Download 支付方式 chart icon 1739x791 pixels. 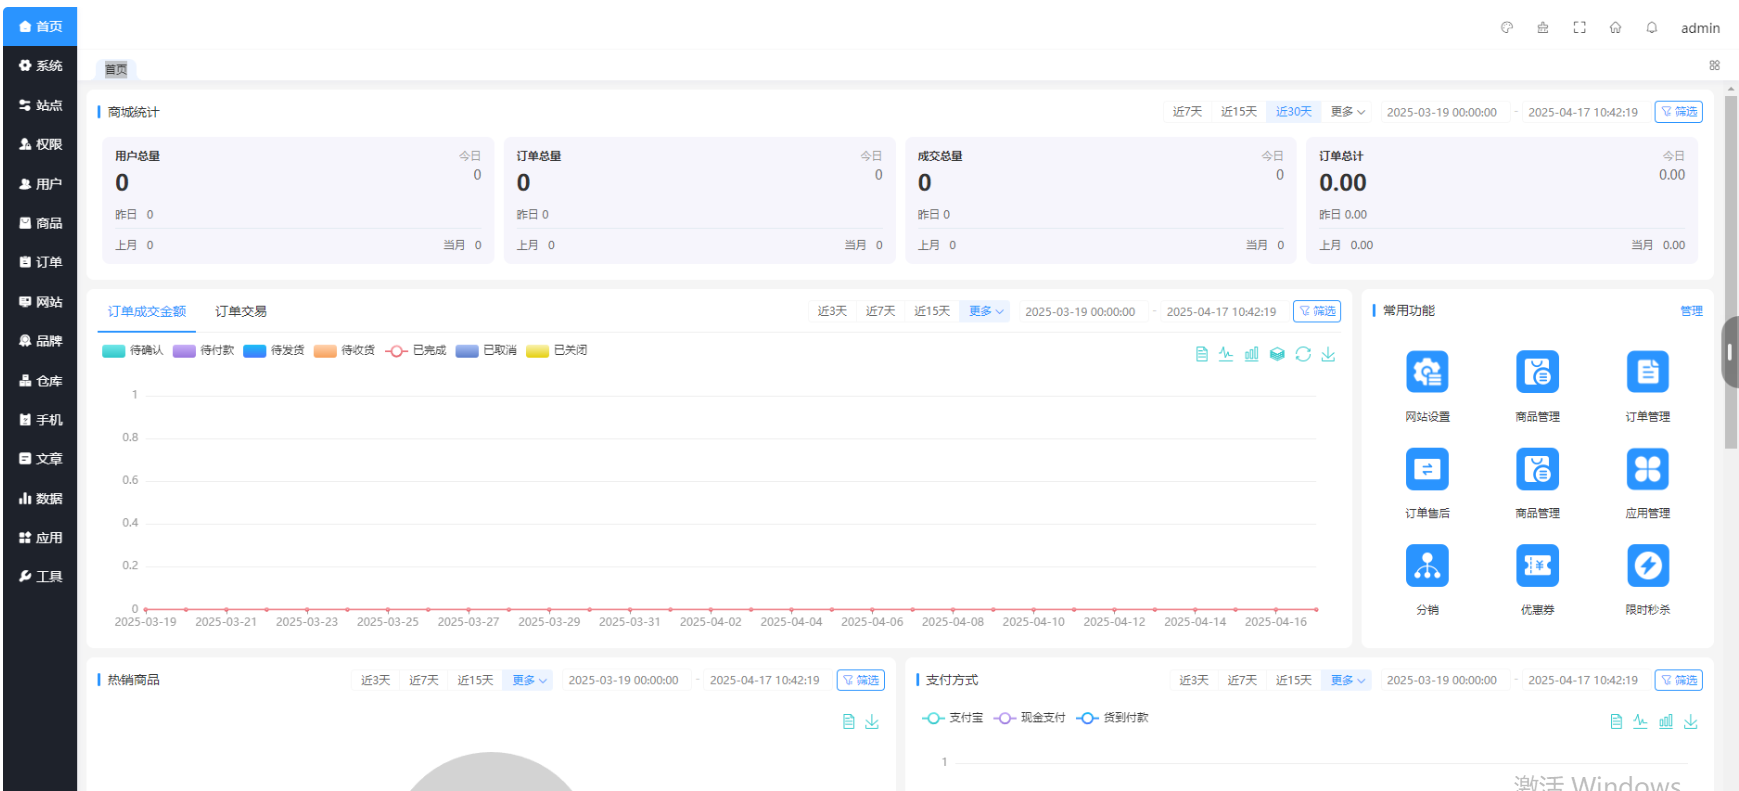(1691, 721)
